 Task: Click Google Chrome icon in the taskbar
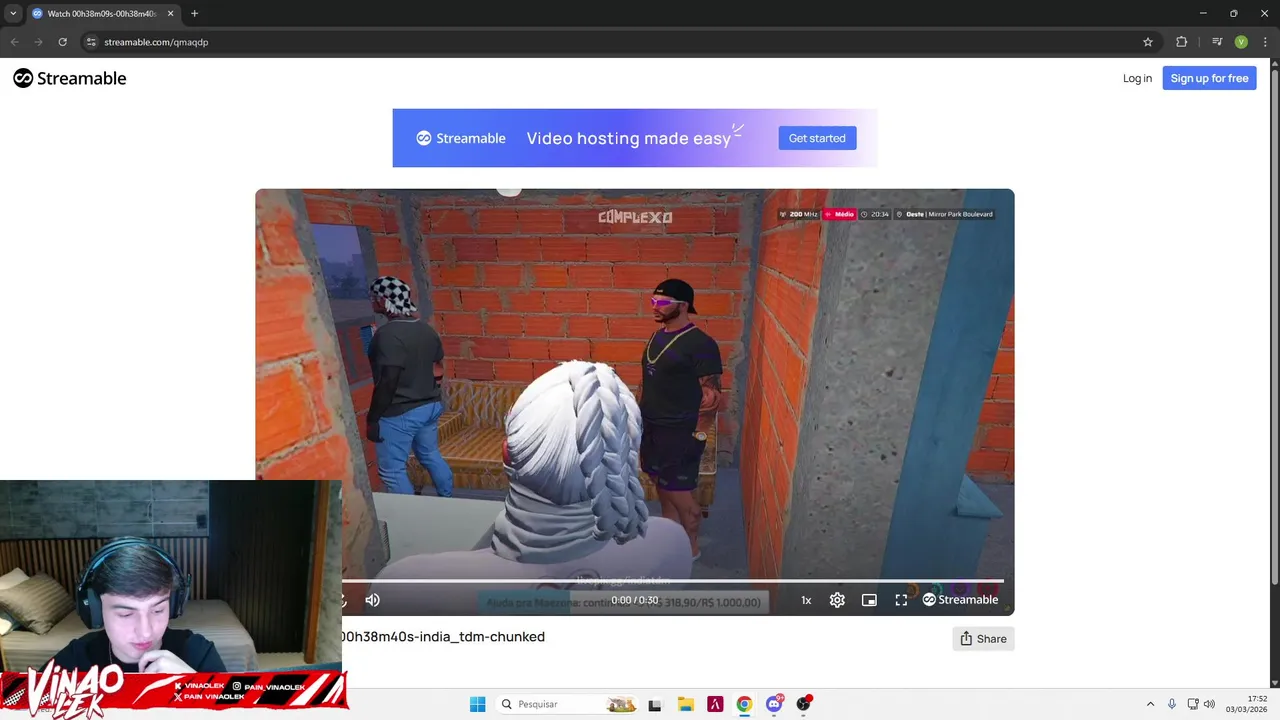point(744,704)
